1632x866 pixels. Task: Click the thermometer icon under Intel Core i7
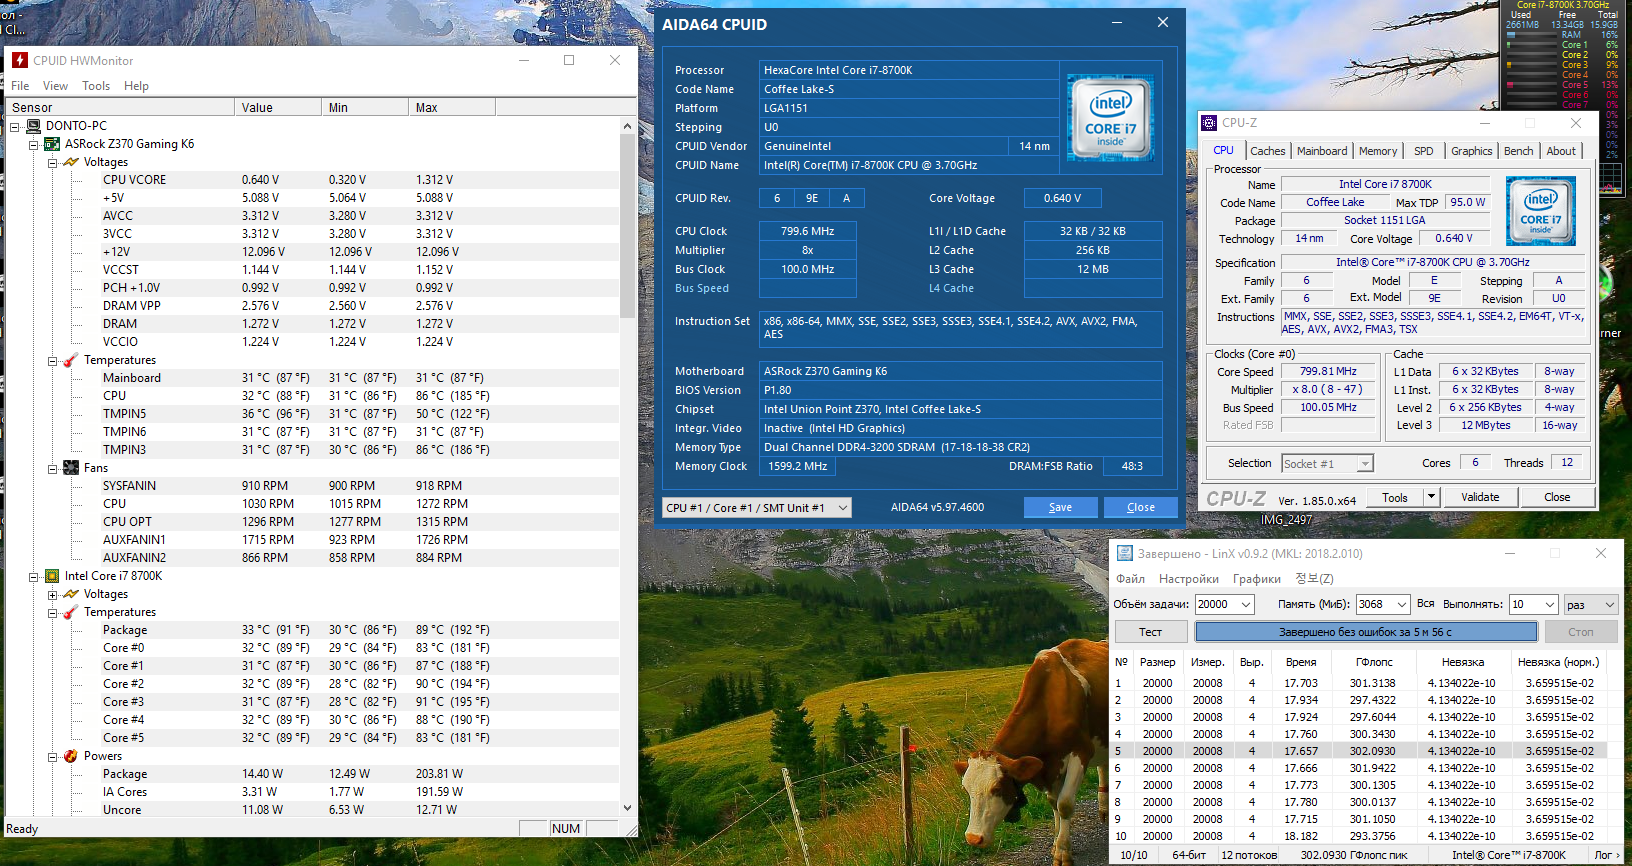71,612
